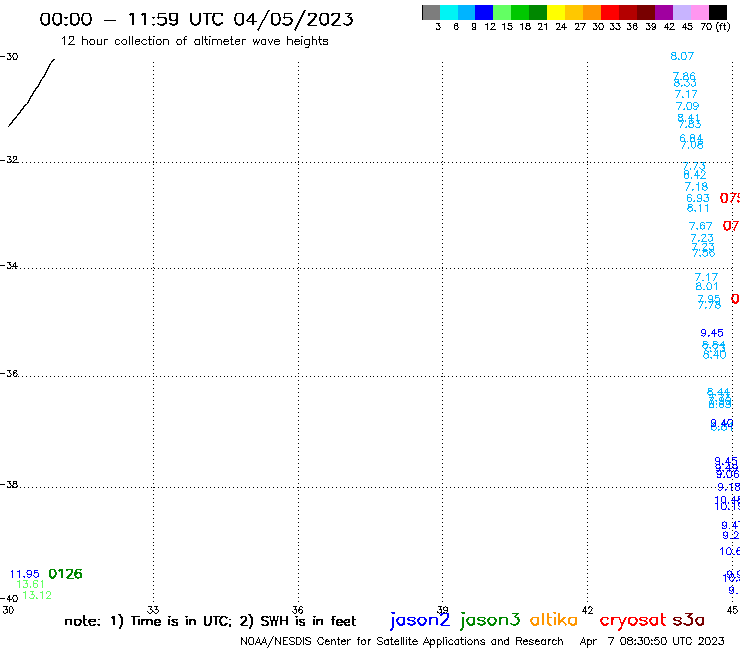
Task: Click the green "jason3" legend label
Action: (490, 620)
